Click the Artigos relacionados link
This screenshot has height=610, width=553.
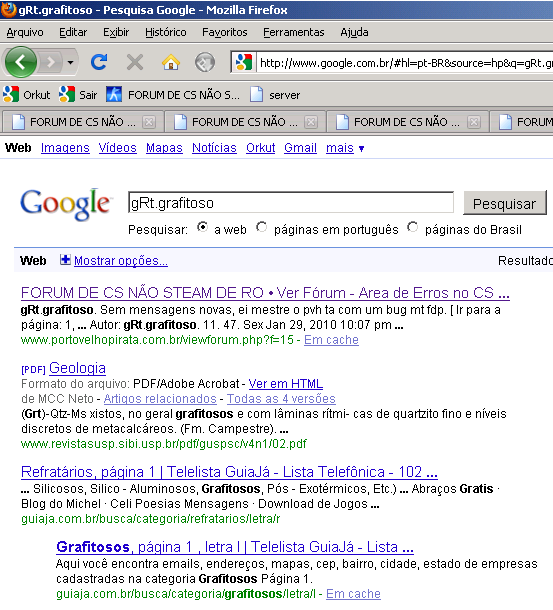pyautogui.click(x=160, y=399)
